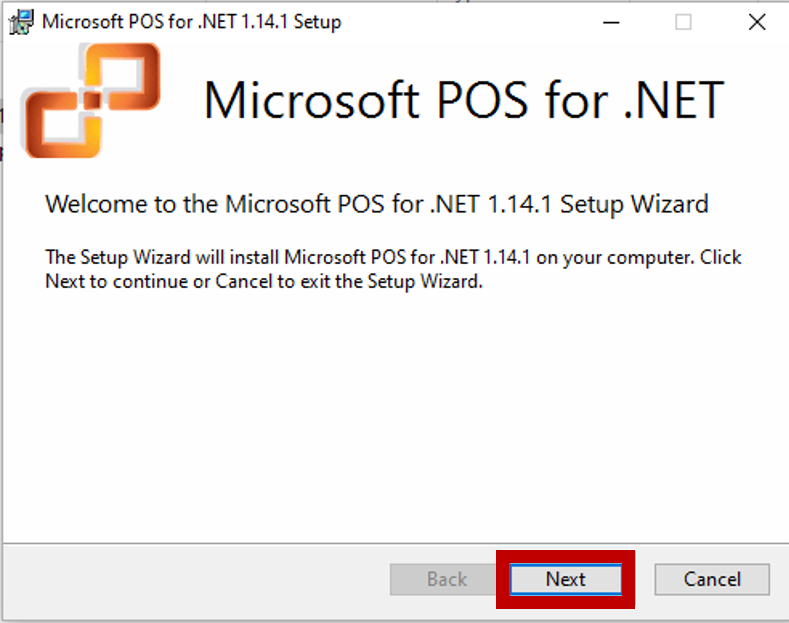Click the orange Microsoft POS logo

(90, 100)
